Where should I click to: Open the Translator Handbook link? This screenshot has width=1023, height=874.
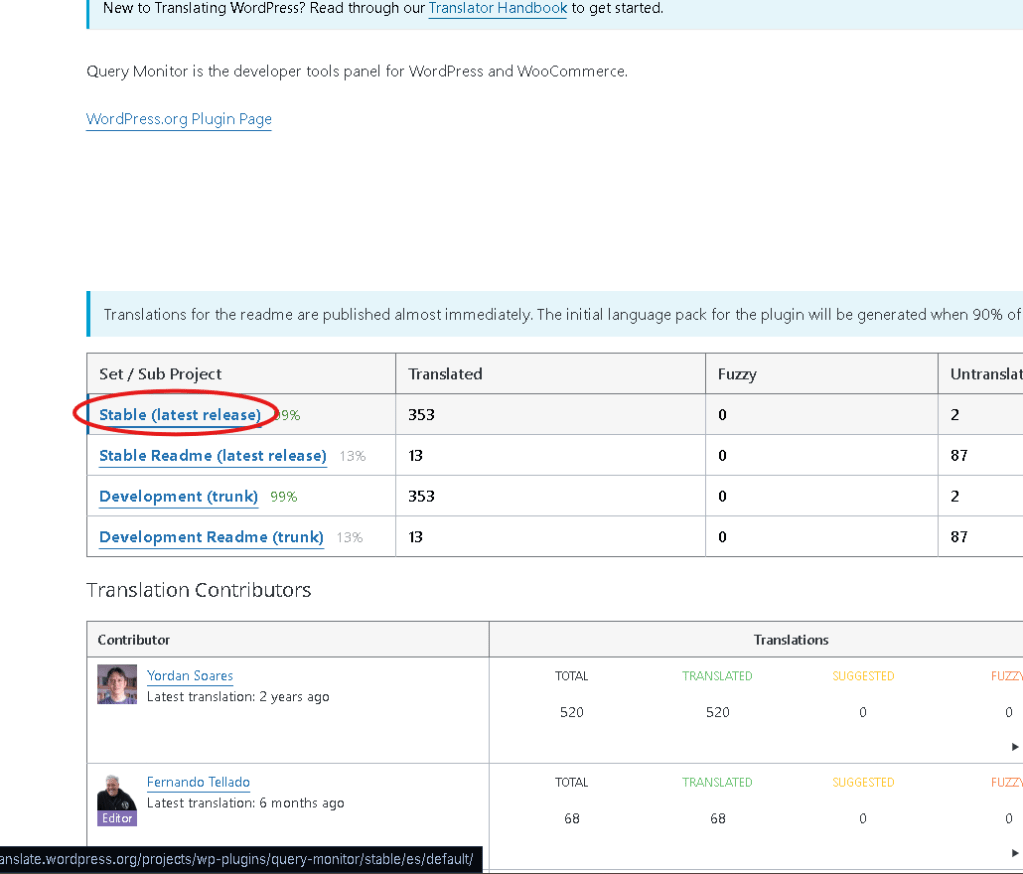[497, 8]
